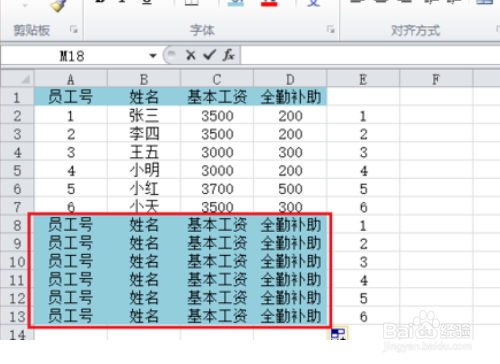The width and height of the screenshot is (500, 364).
Task: Click 姓名 cell in row 12
Action: [x=144, y=298]
